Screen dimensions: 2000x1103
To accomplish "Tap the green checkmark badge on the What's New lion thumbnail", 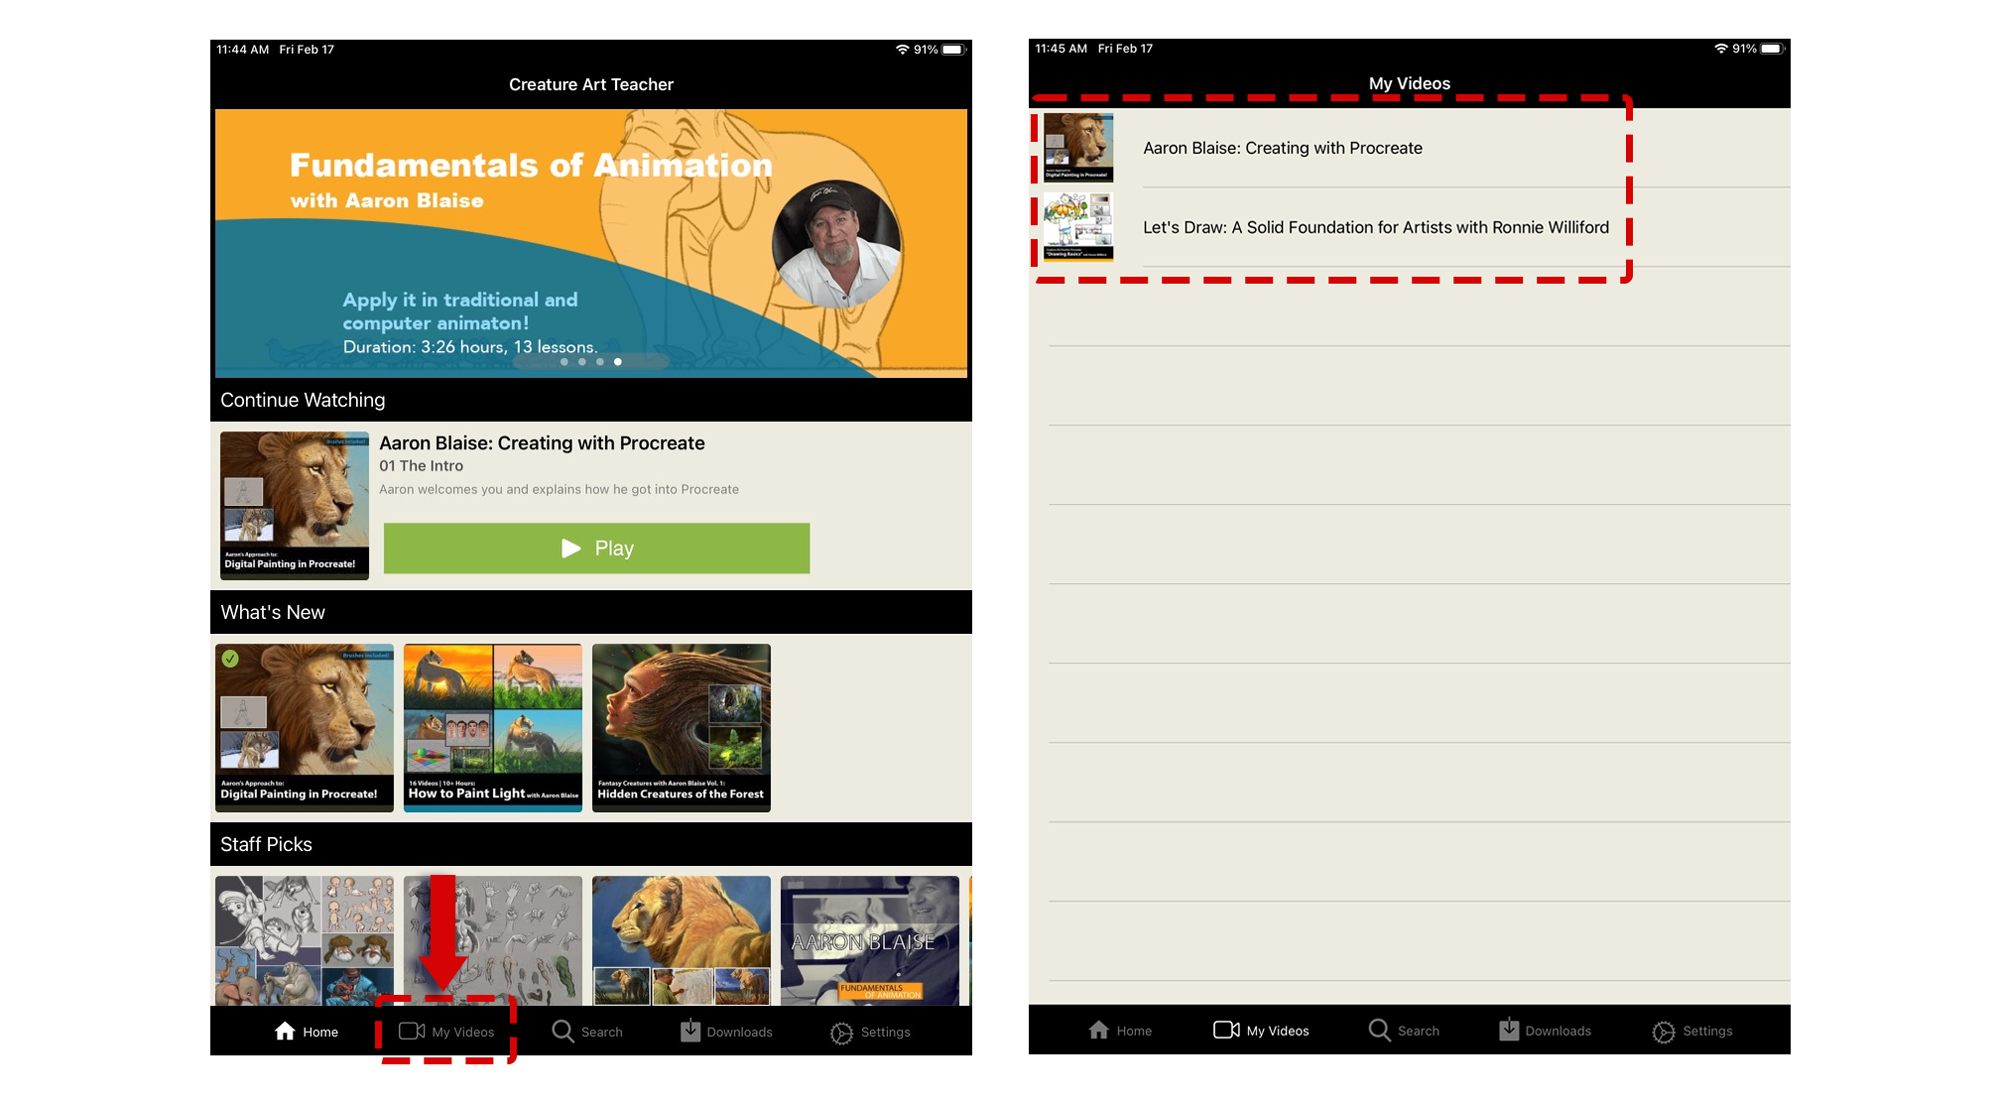I will pos(230,659).
